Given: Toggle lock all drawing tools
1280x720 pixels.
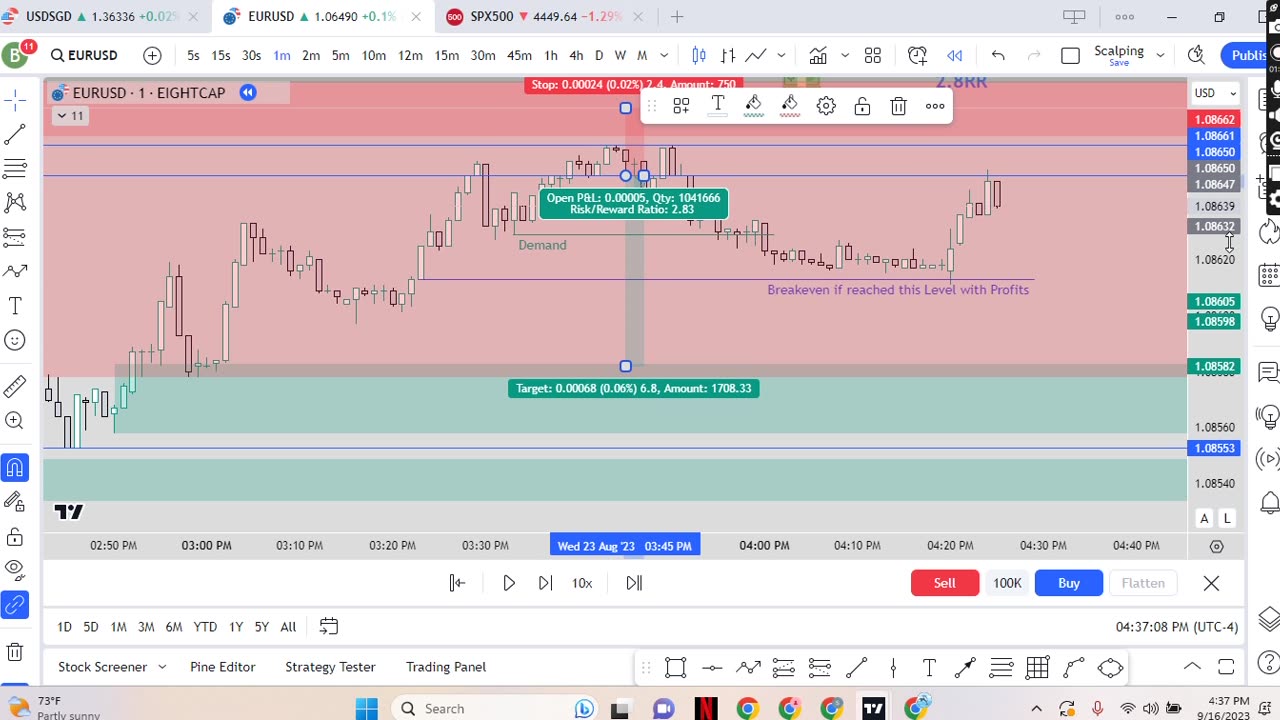Looking at the screenshot, I should (x=15, y=537).
